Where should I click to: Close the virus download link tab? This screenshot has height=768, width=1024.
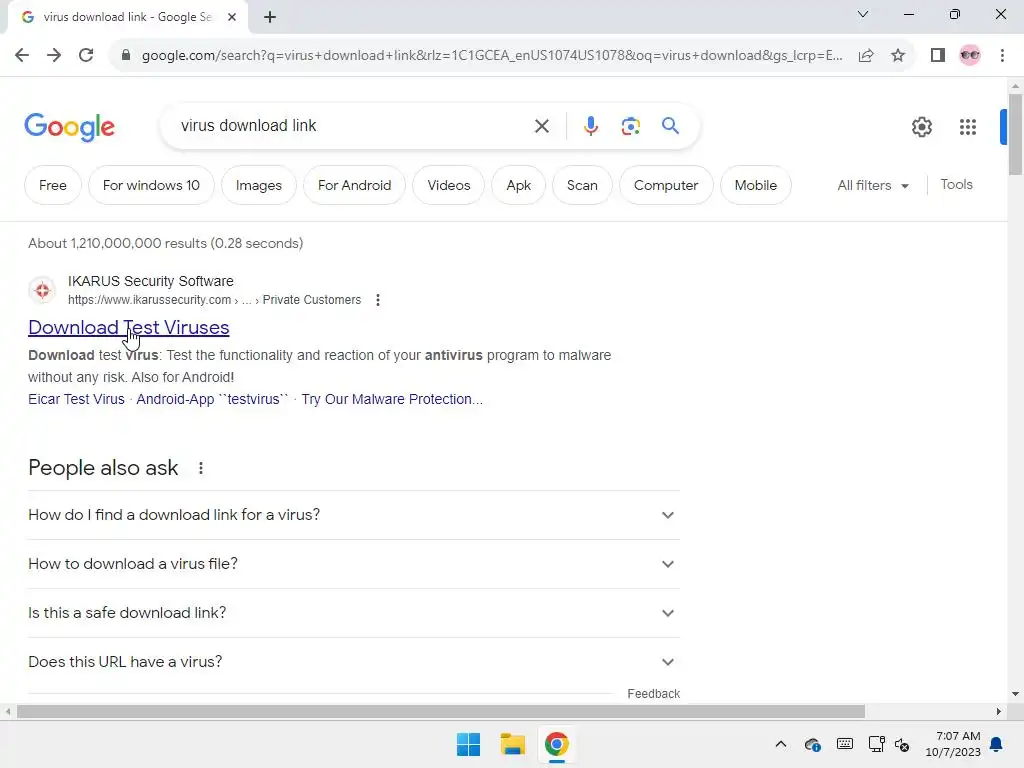[x=232, y=17]
